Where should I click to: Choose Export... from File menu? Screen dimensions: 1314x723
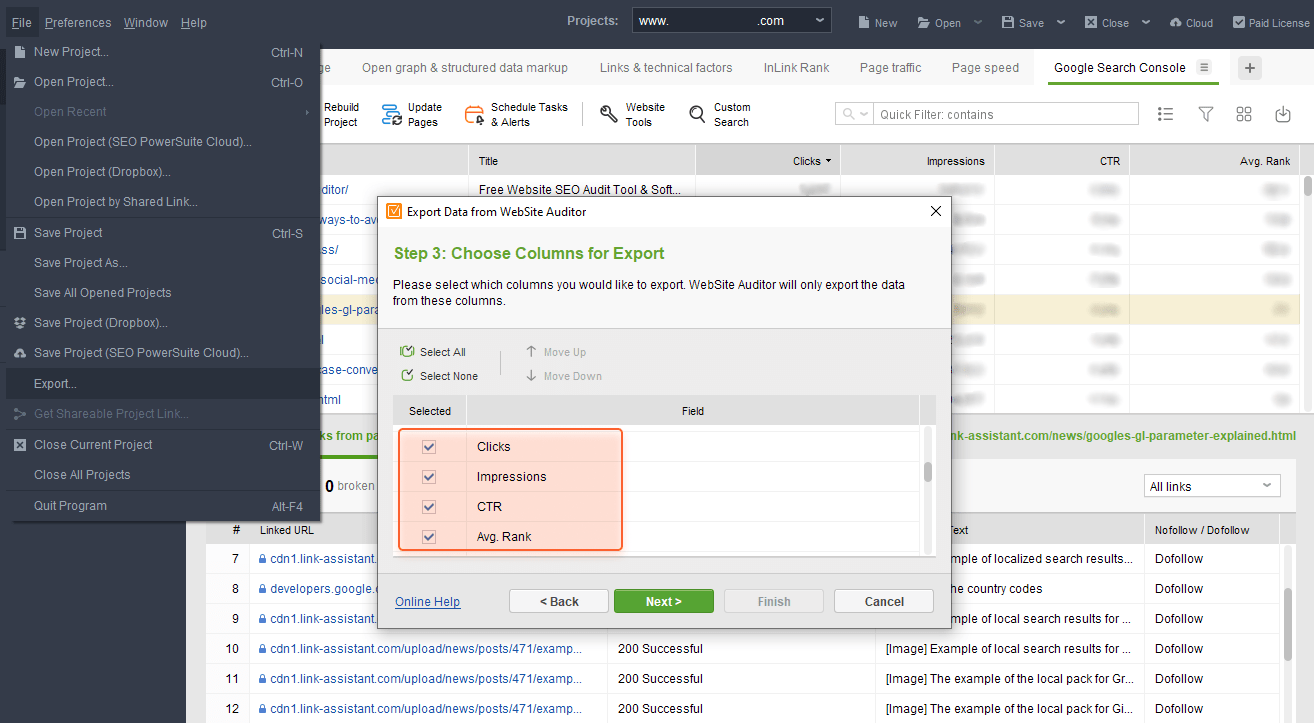tap(163, 383)
